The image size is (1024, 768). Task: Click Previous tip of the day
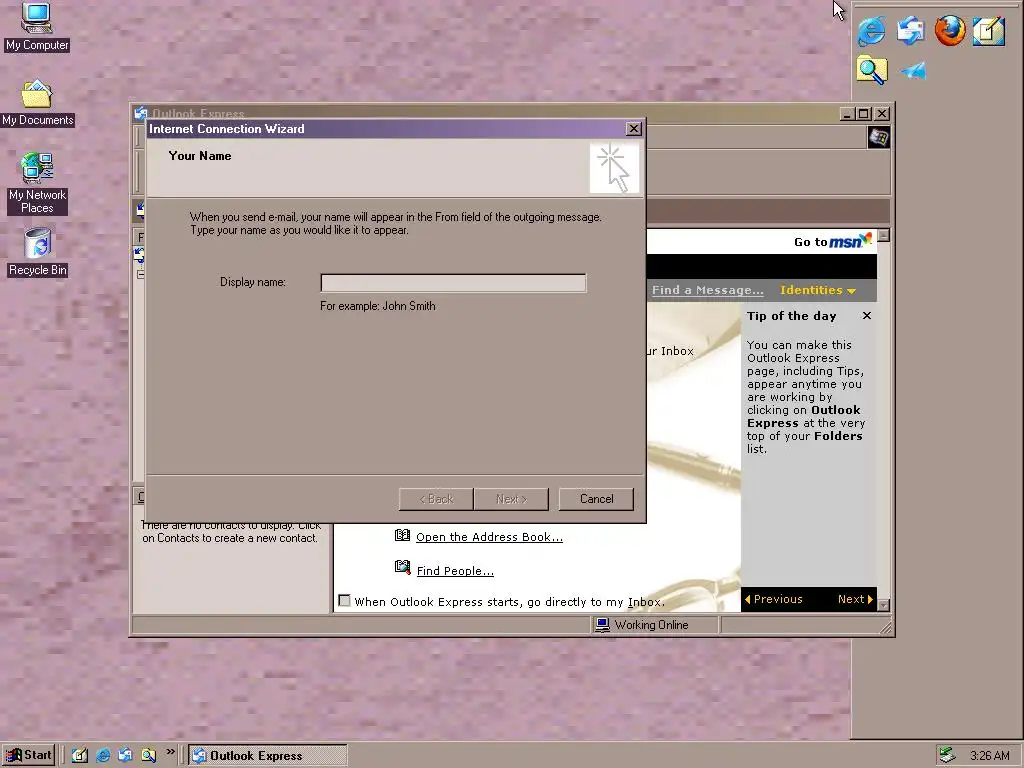click(x=774, y=599)
